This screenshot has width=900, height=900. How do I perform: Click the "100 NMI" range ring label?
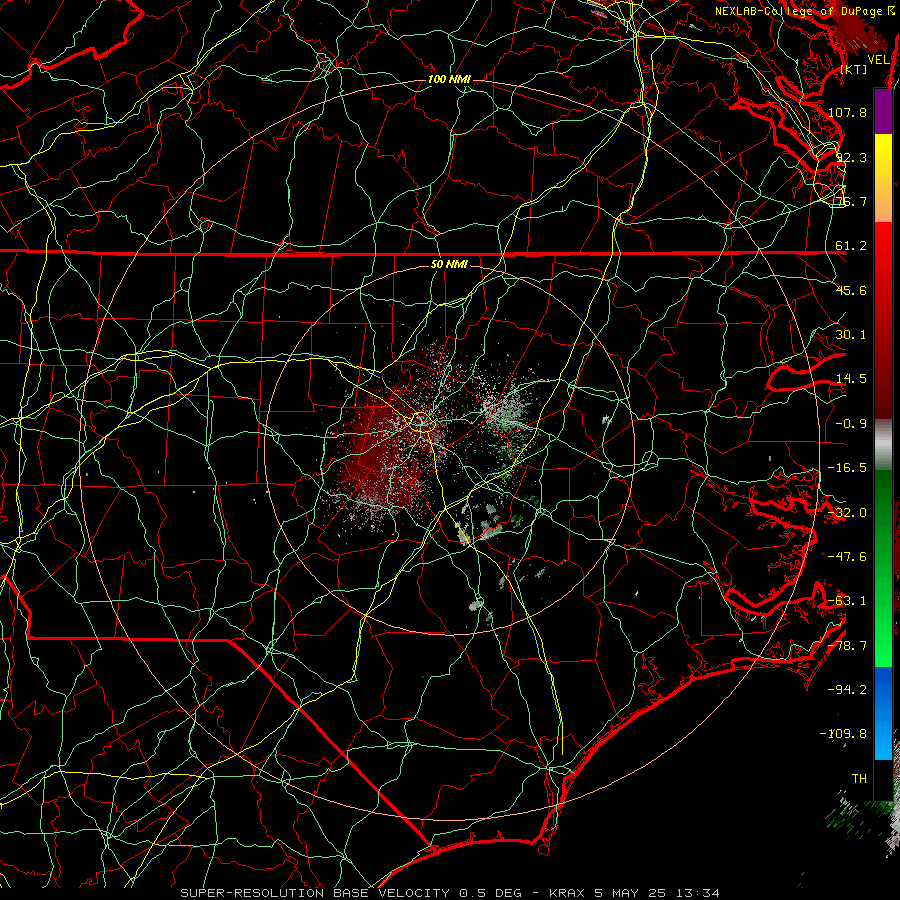pyautogui.click(x=449, y=79)
